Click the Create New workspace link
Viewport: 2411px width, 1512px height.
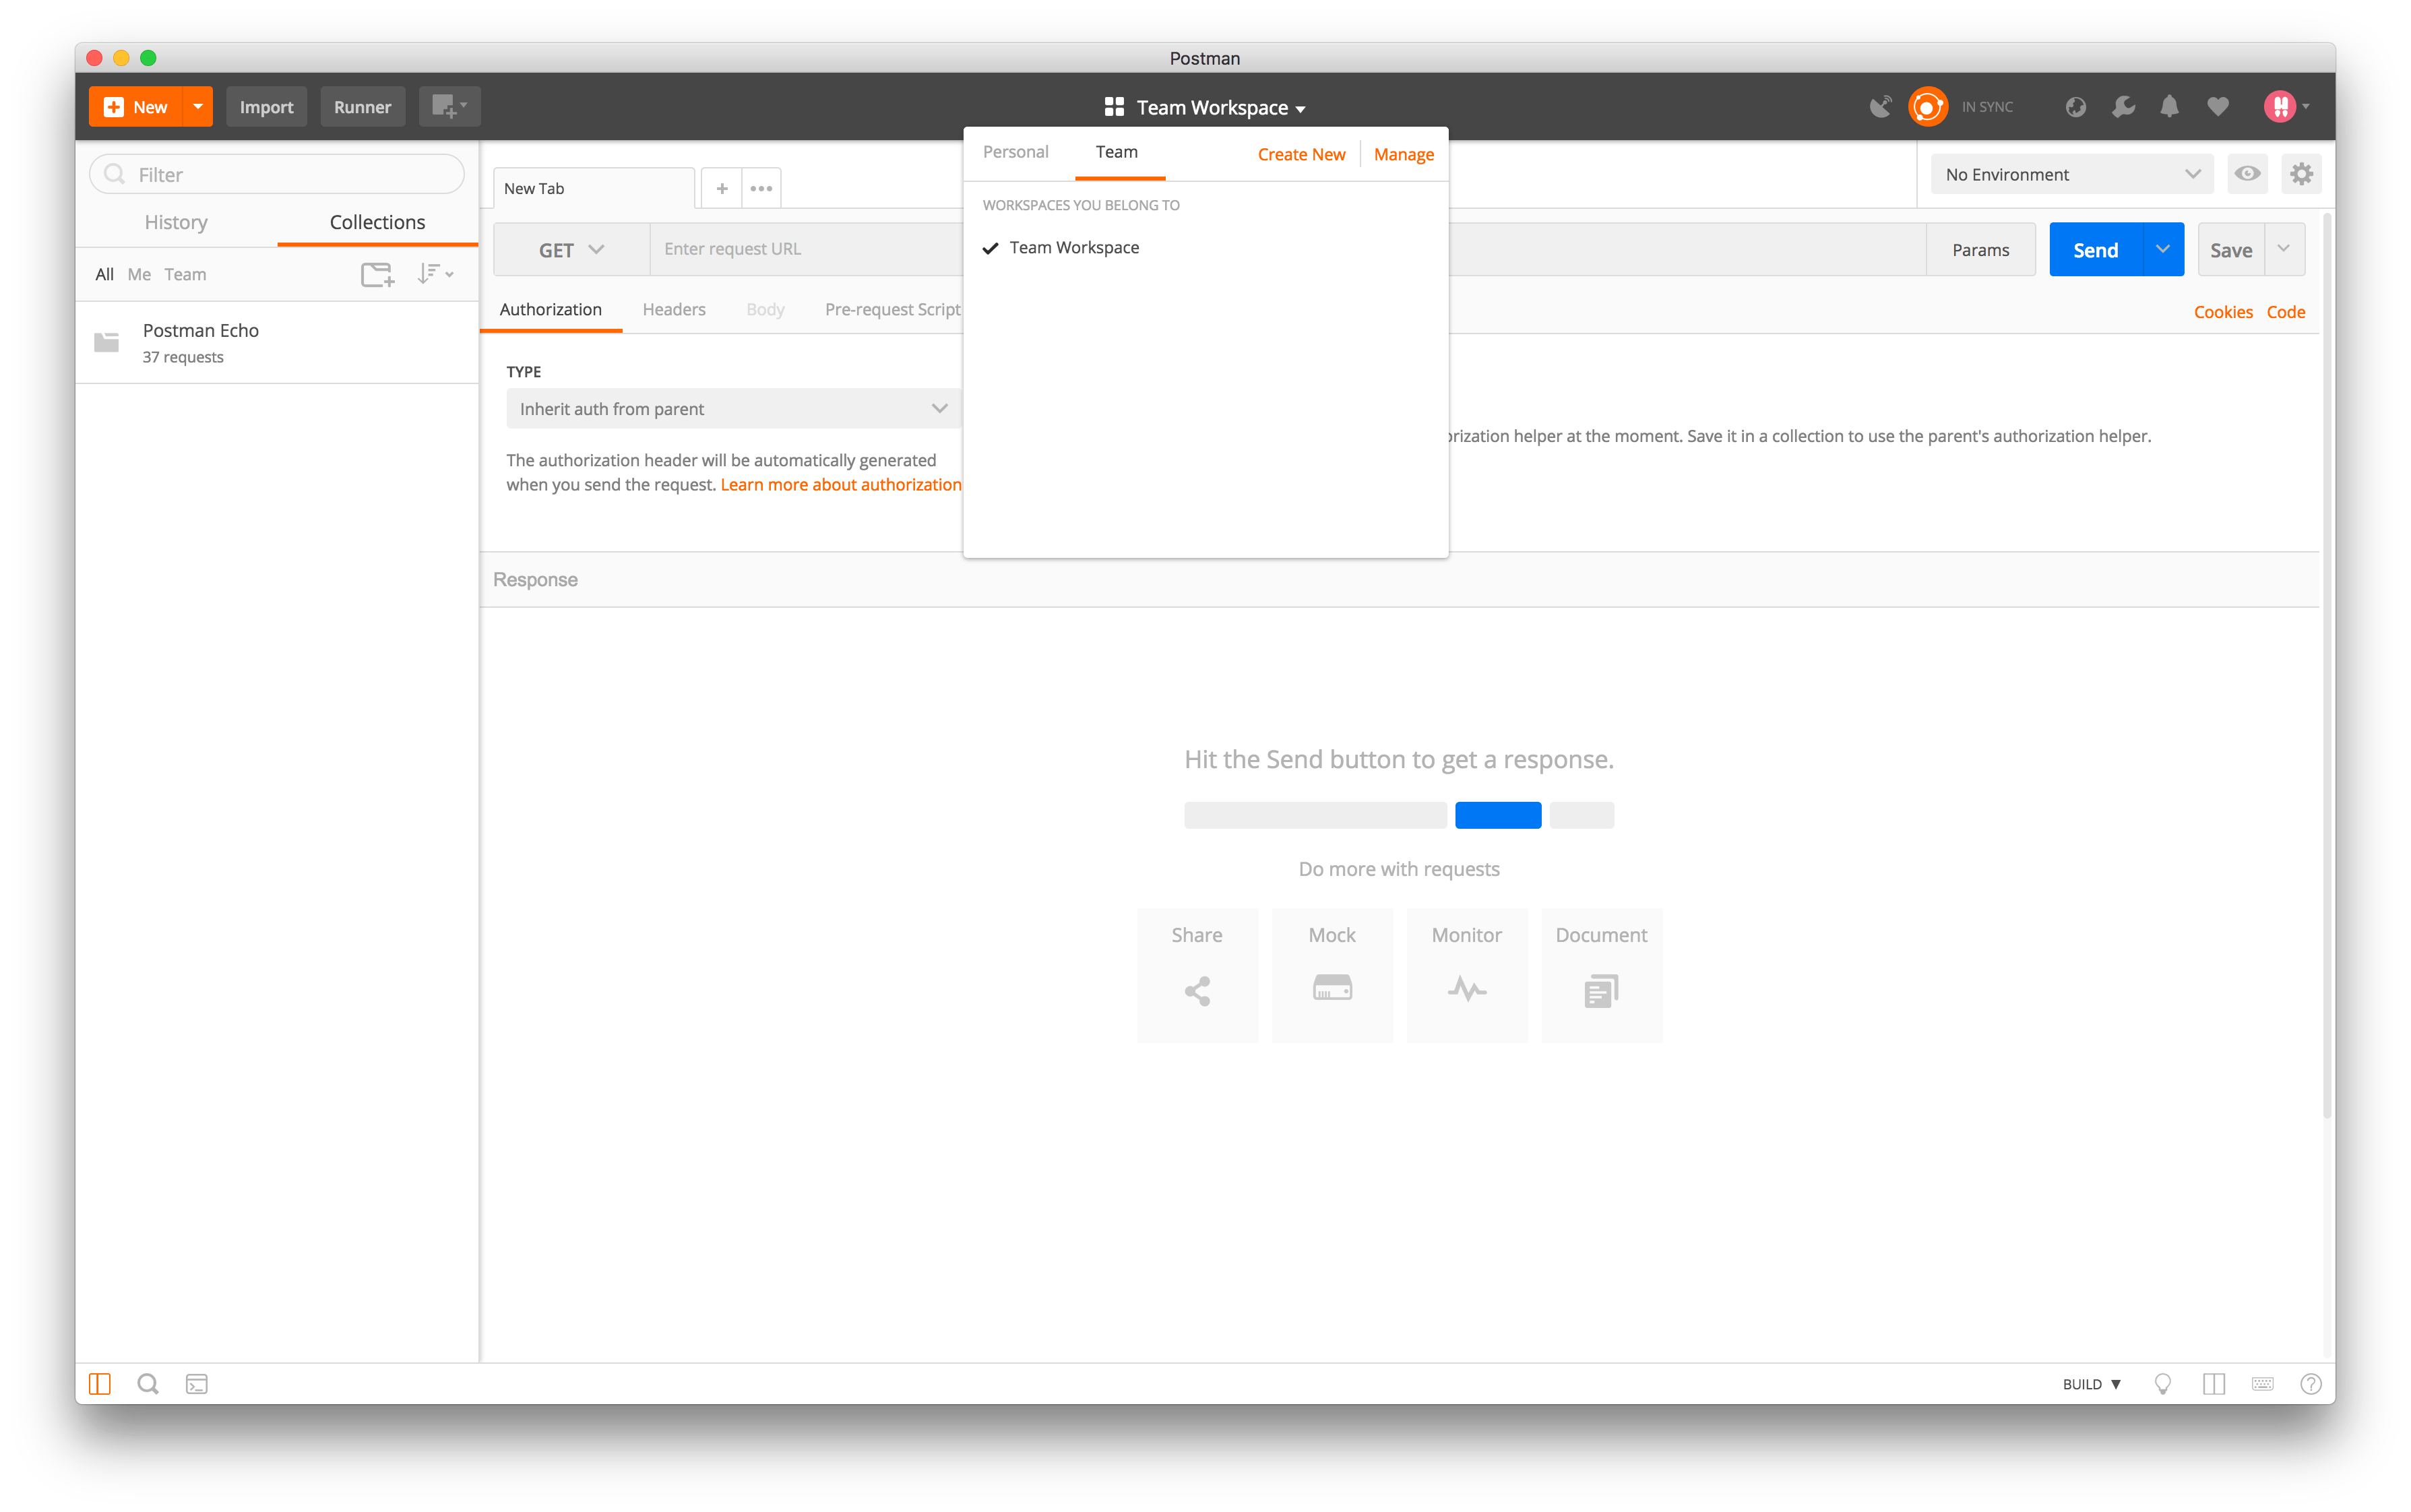click(x=1301, y=154)
